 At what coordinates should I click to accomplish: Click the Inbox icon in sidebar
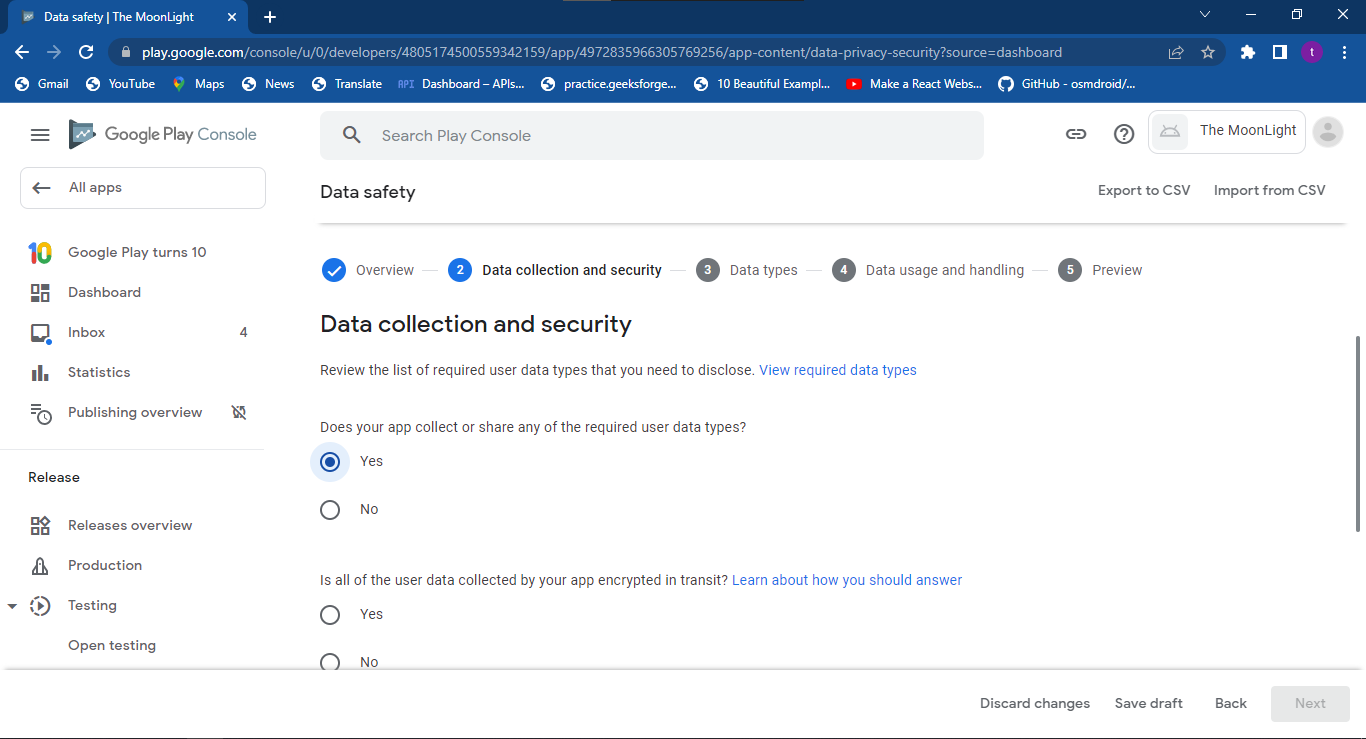tap(40, 333)
